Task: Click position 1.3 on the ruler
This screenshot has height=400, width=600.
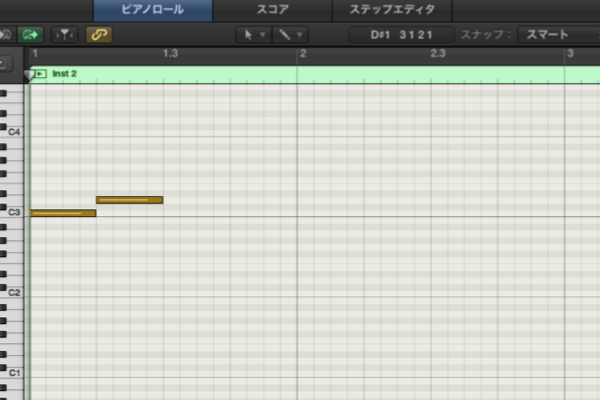Action: 170,54
